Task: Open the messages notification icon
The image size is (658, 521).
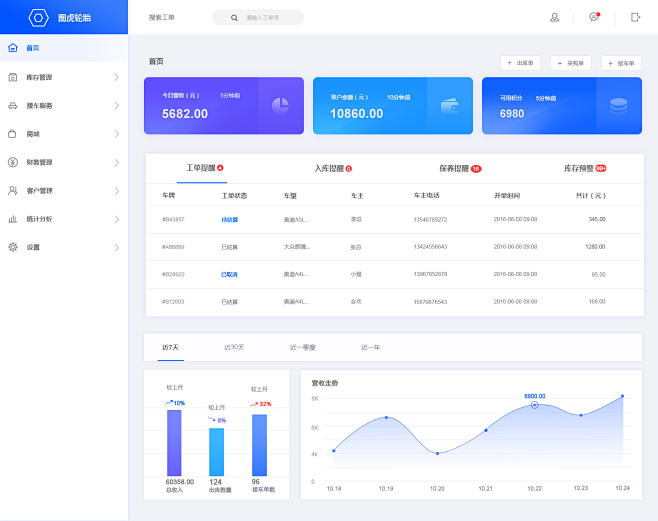Action: point(594,17)
